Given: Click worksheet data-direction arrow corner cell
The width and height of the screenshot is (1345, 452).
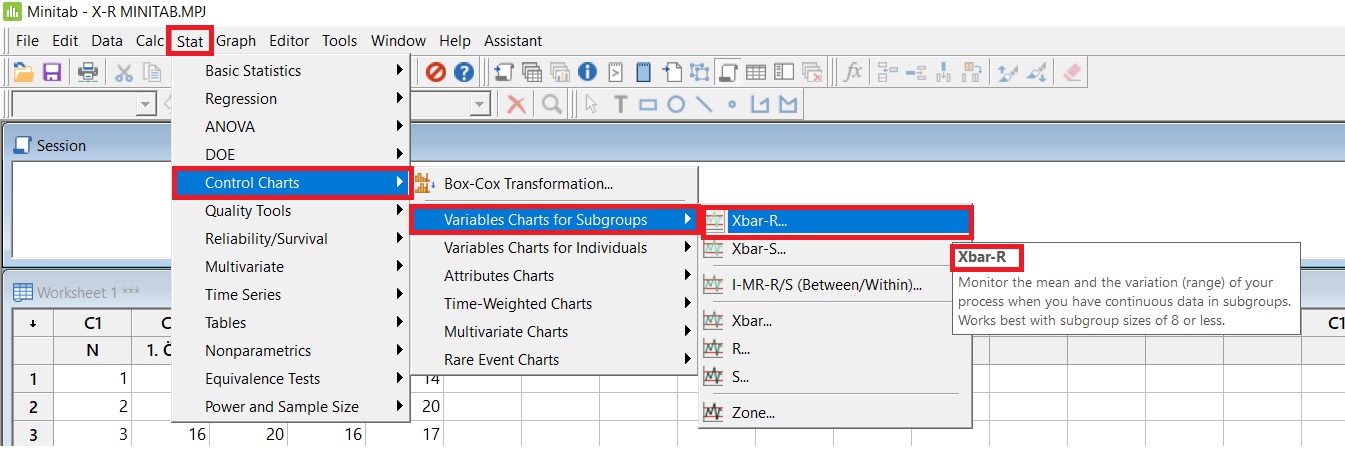Looking at the screenshot, I should point(33,323).
